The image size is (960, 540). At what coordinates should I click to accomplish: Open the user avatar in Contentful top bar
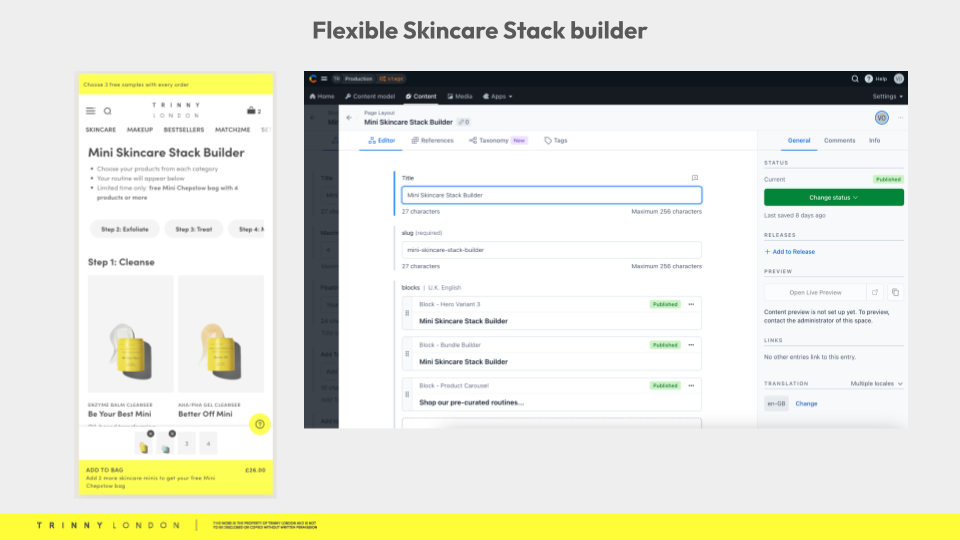click(x=899, y=78)
